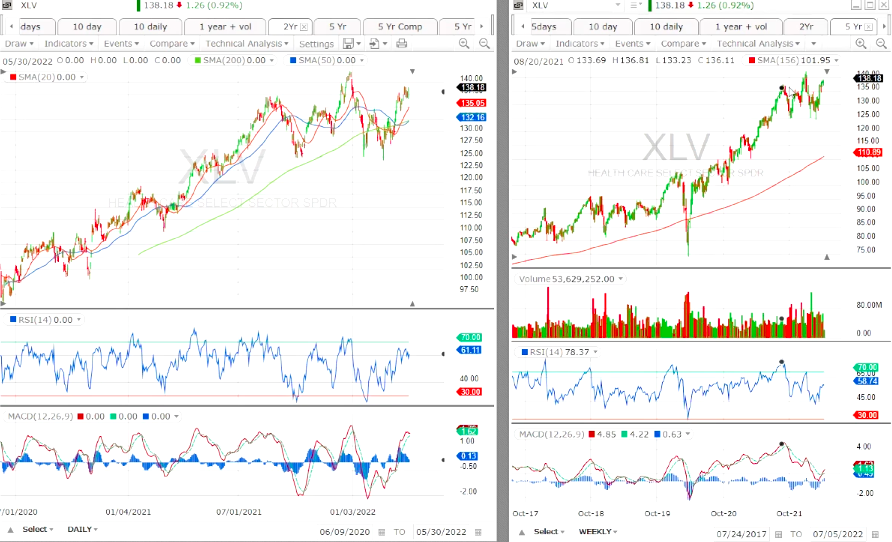Open the DAILY frequency dropdown
Viewport: 892px width, 542px height.
pyautogui.click(x=82, y=529)
